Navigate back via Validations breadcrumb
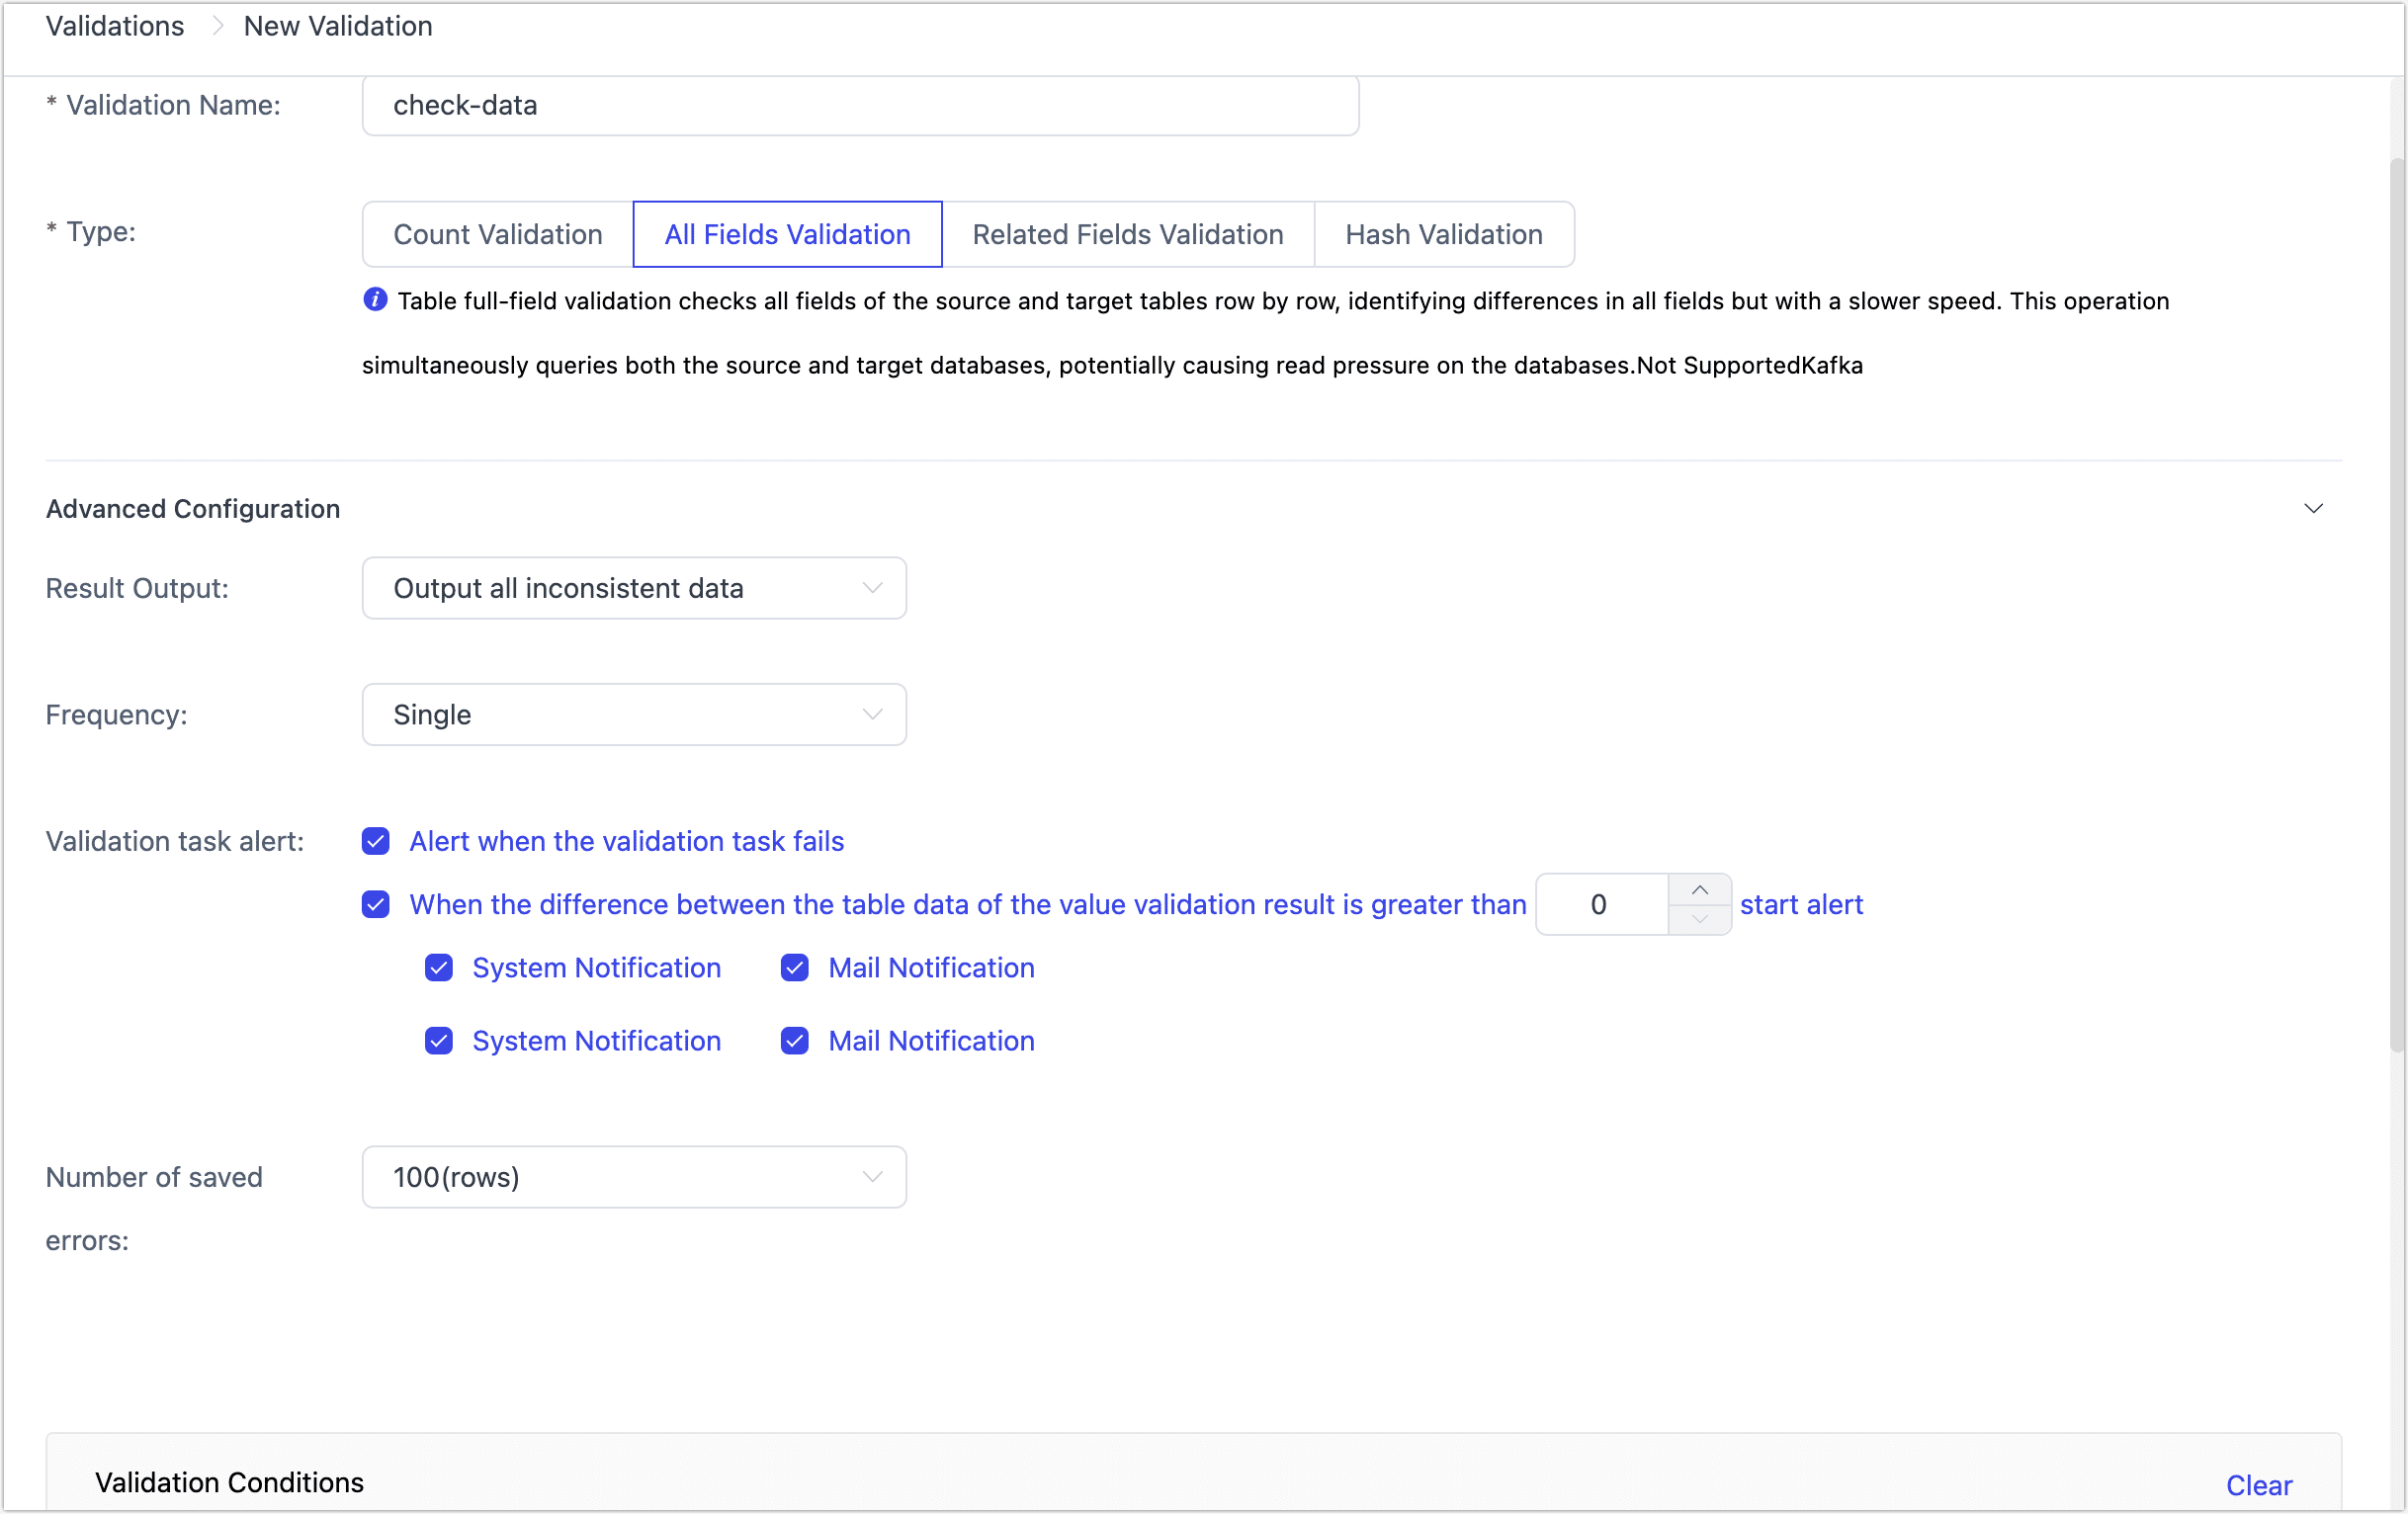This screenshot has height=1514, width=2408. coord(114,26)
